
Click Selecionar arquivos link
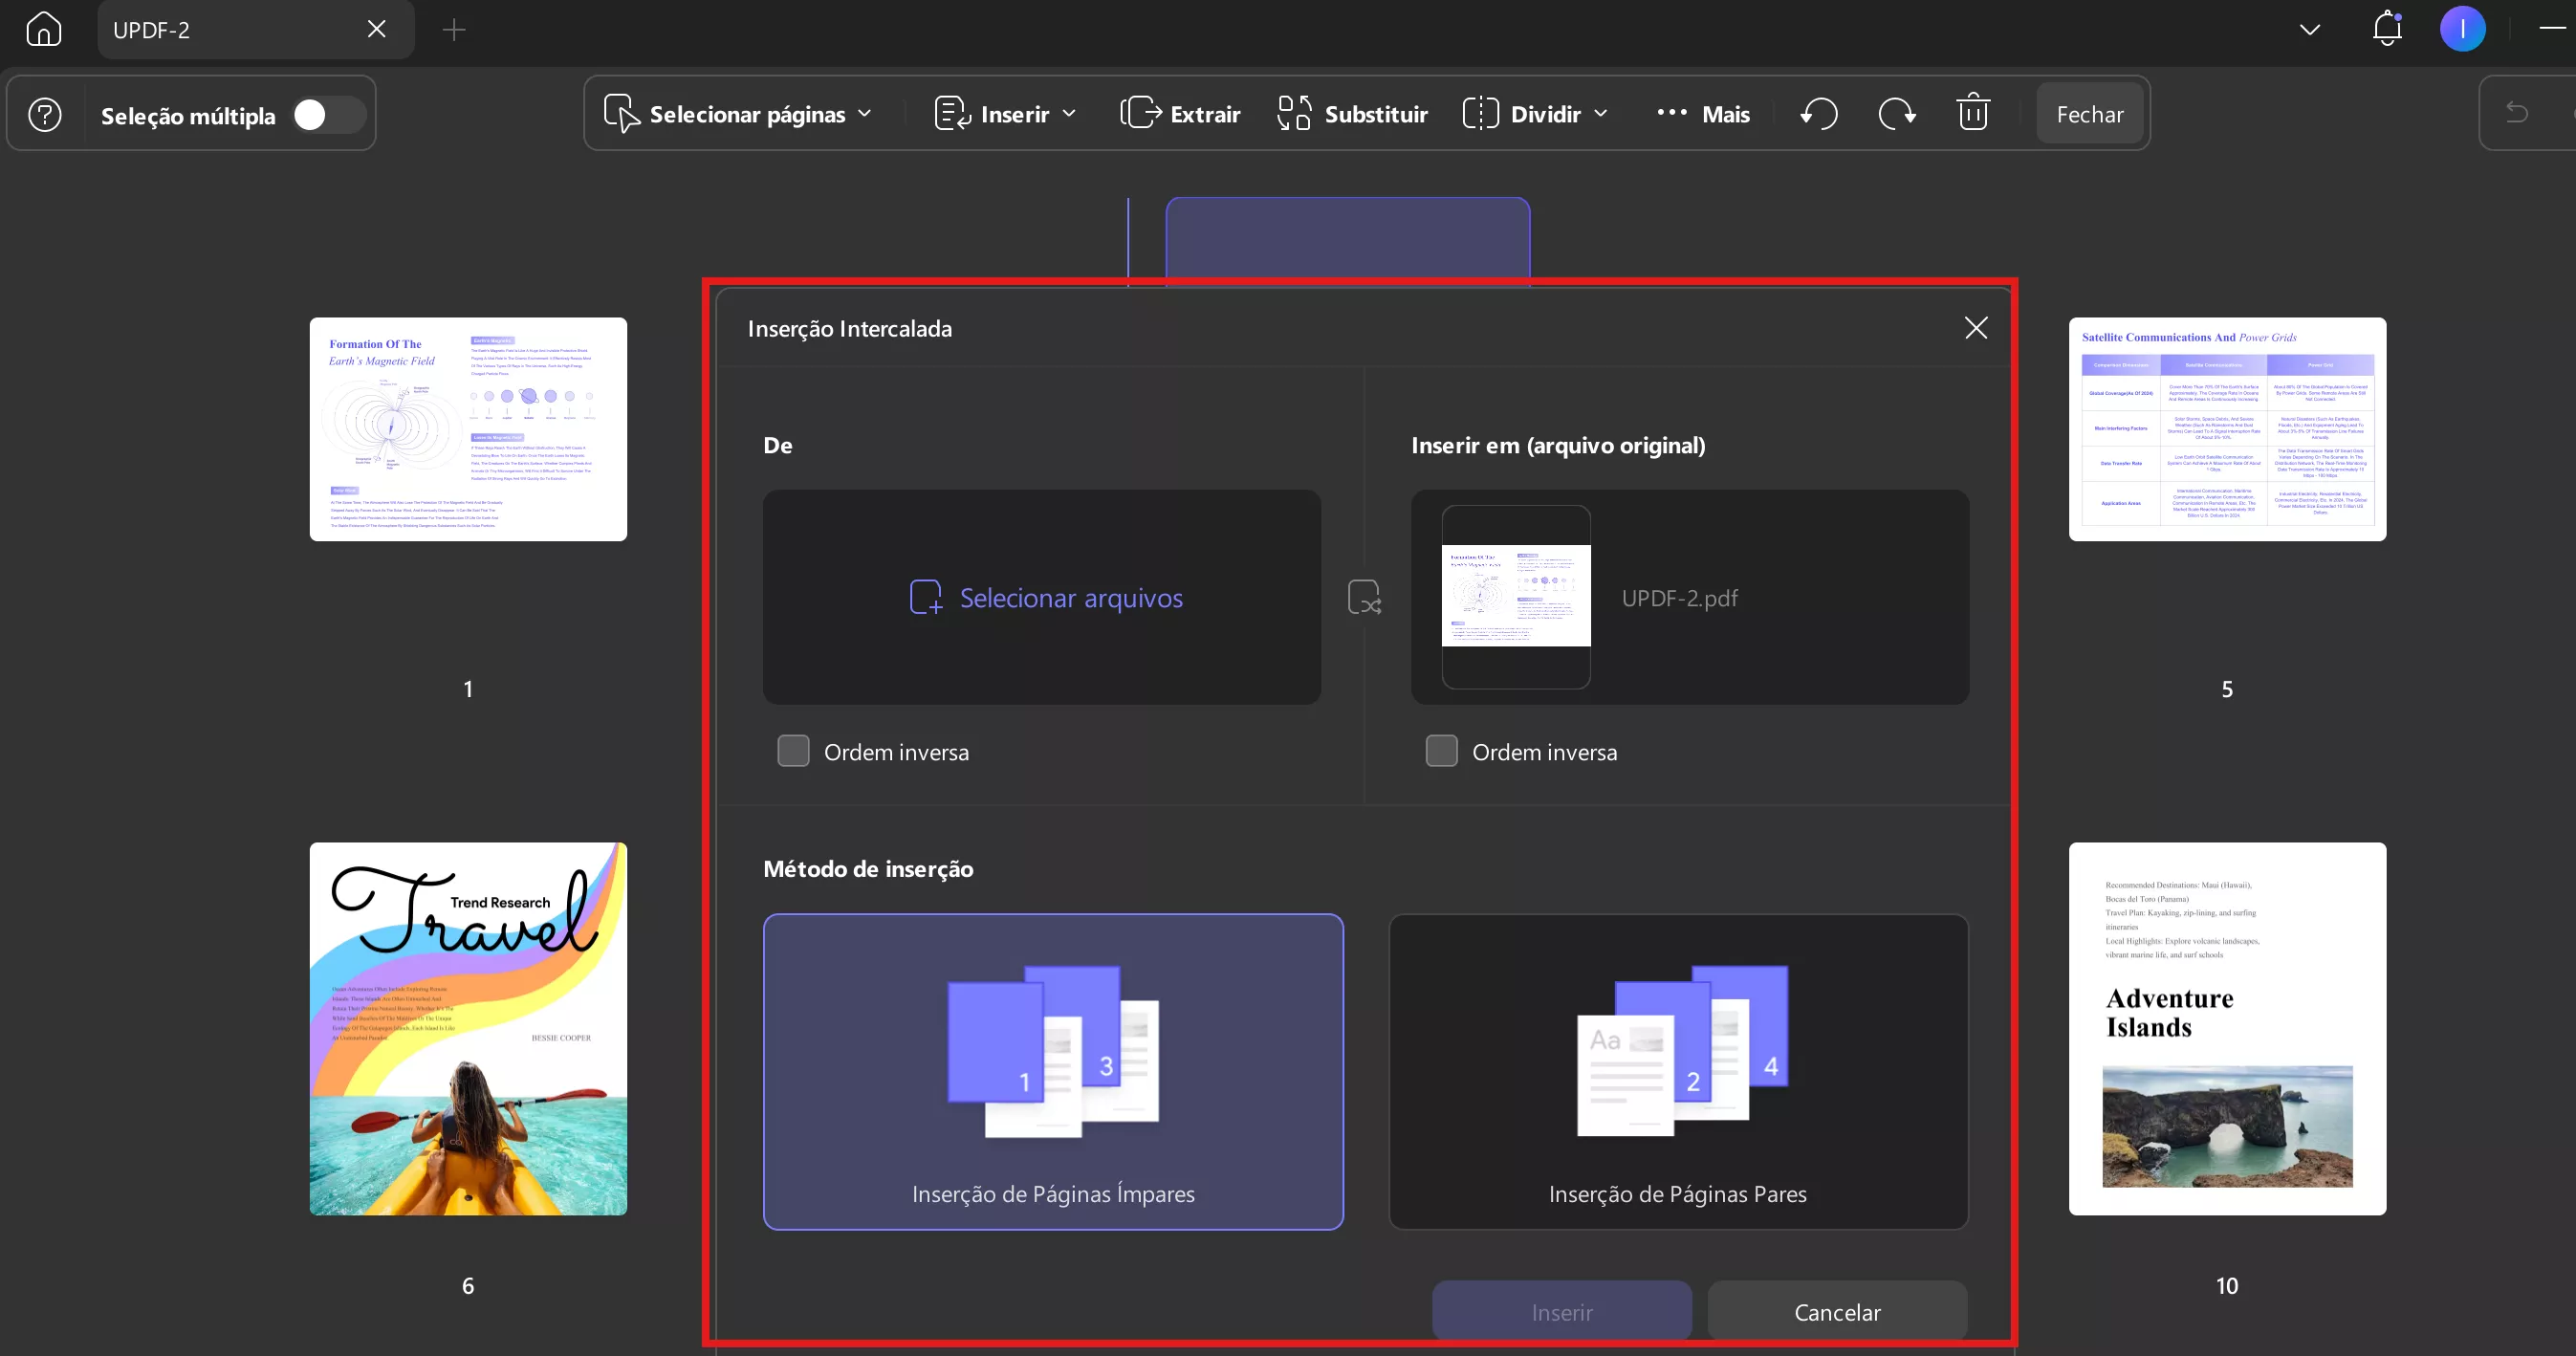click(1045, 598)
